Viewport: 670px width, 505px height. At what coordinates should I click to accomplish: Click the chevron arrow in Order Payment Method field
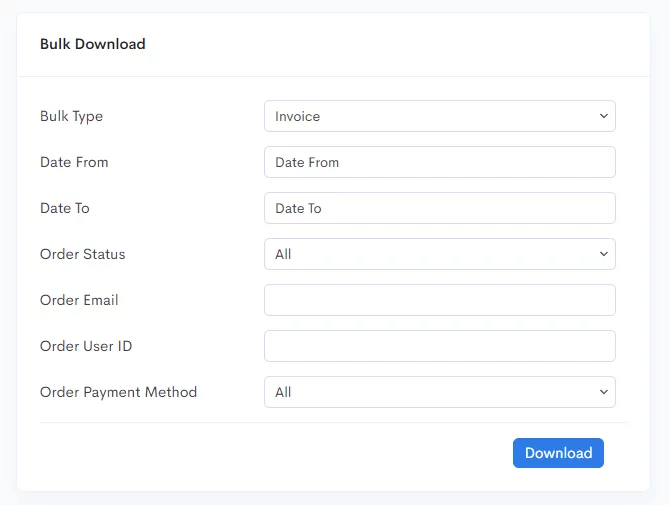pos(603,392)
